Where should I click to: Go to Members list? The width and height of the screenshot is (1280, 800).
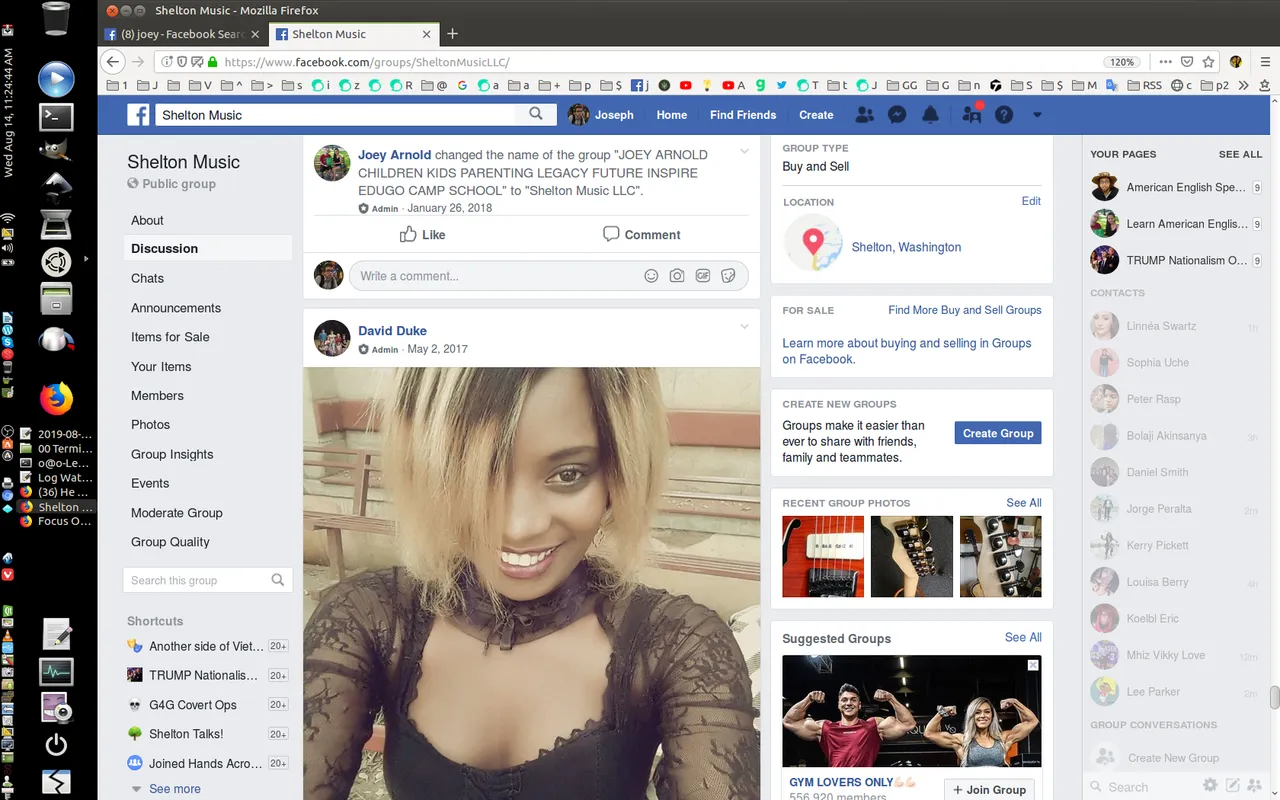point(157,395)
